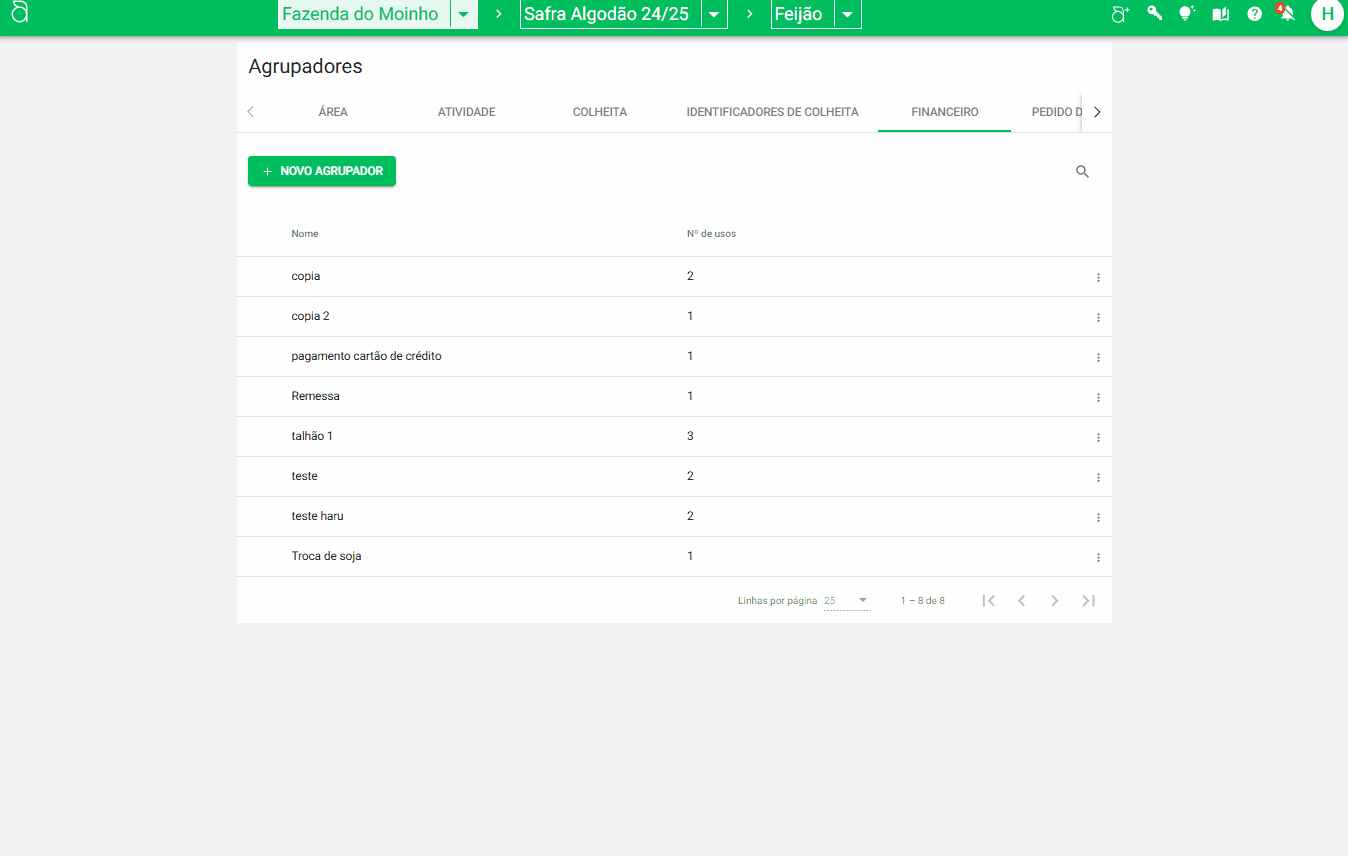Click the Aegro logo in top-left corner
The width and height of the screenshot is (1348, 856).
pyautogui.click(x=19, y=14)
